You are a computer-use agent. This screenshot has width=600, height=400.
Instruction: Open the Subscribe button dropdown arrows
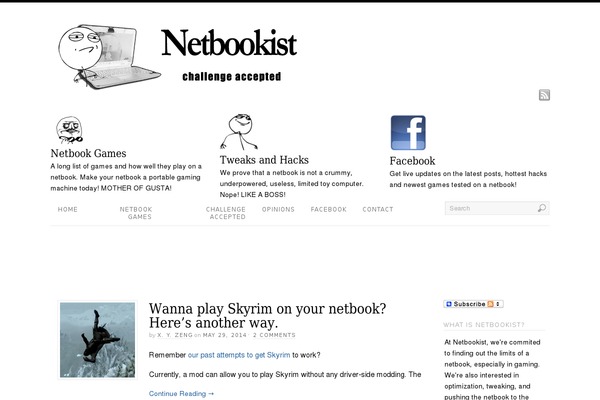click(x=498, y=304)
